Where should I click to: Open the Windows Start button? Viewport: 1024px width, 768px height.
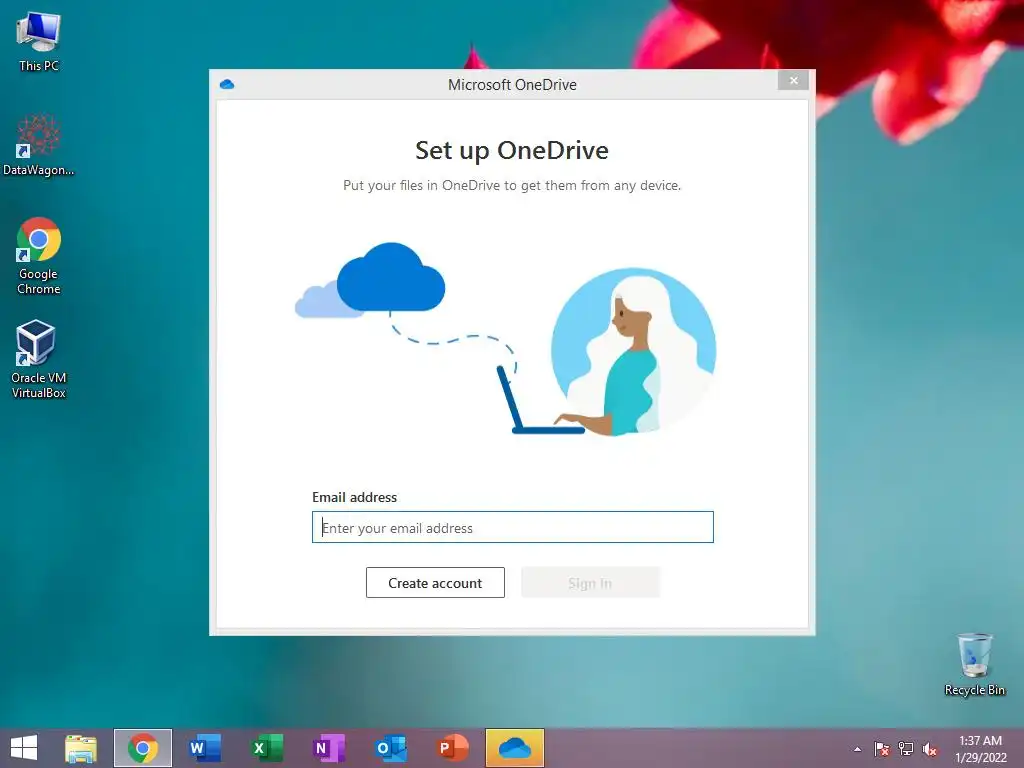[x=24, y=748]
